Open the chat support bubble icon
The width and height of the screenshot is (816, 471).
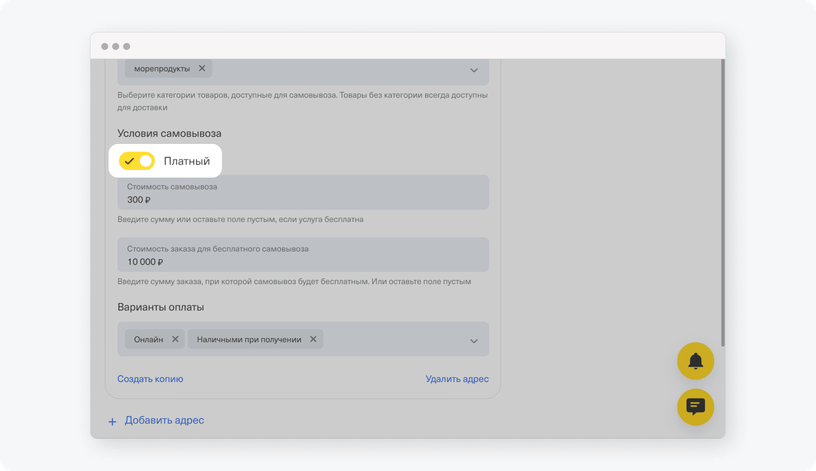pyautogui.click(x=695, y=406)
